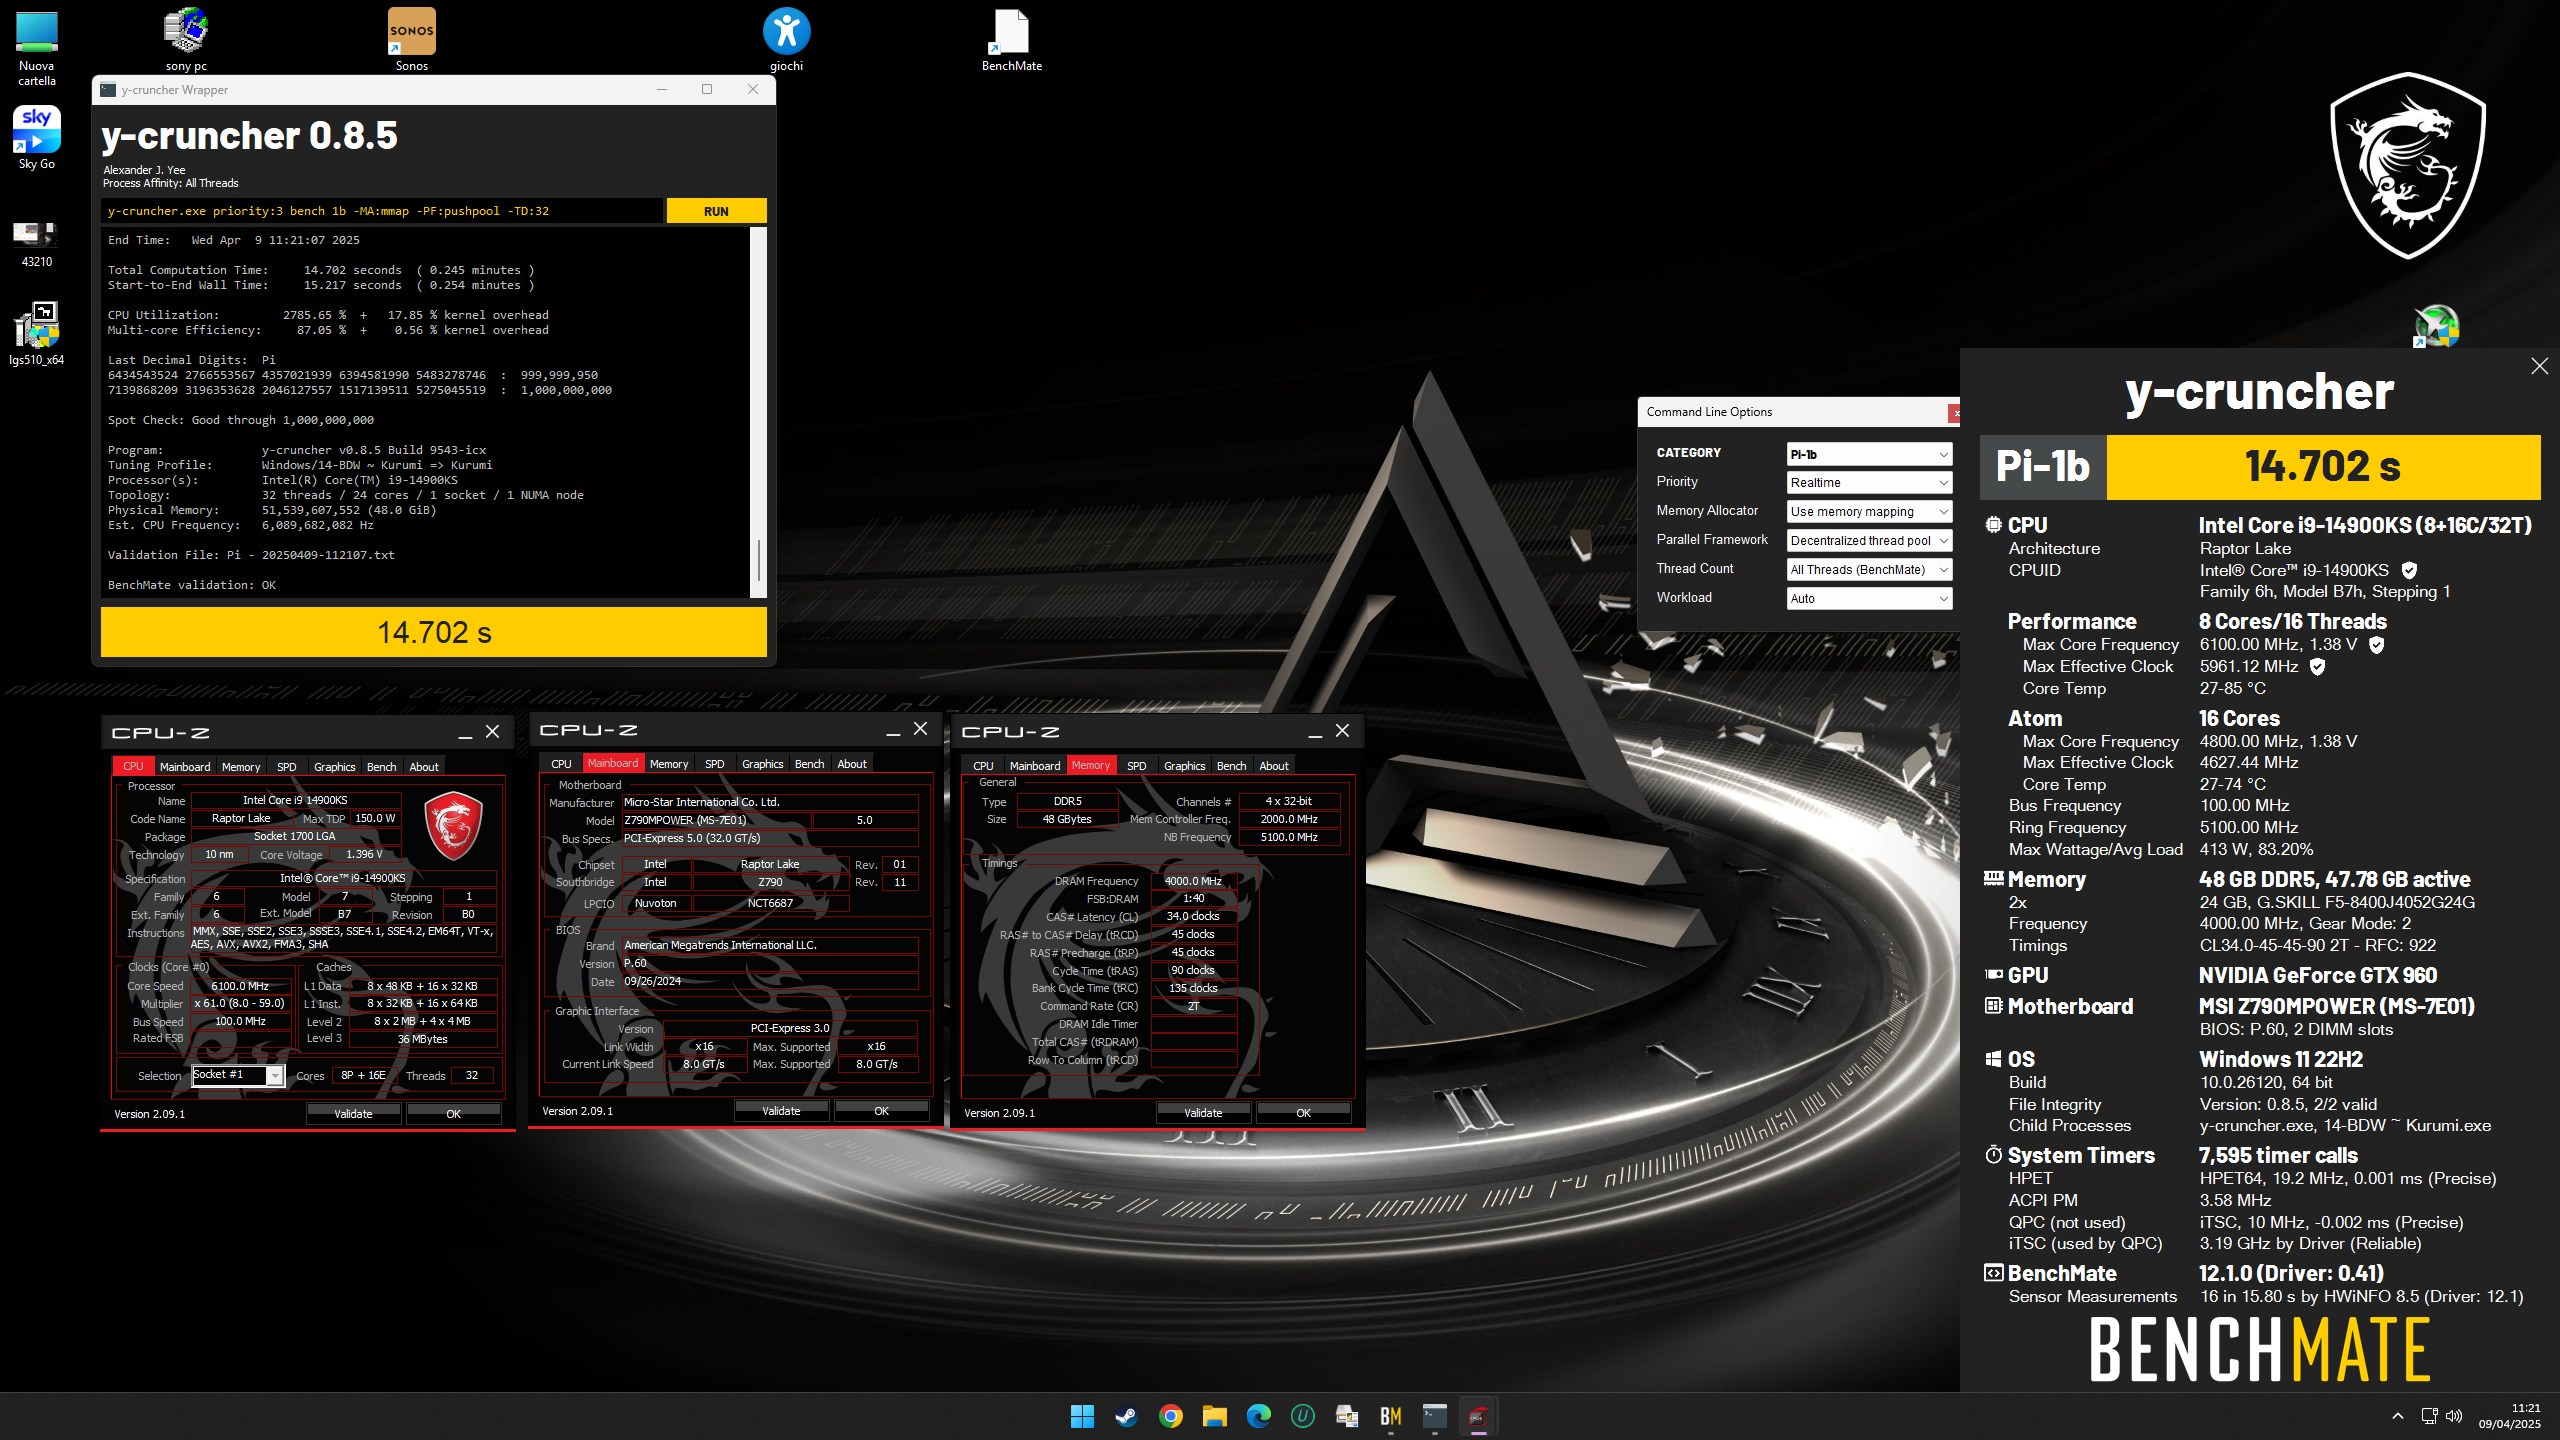Open the green U uninstaller taskbar icon
This screenshot has height=1440, width=2560.
click(x=1302, y=1416)
